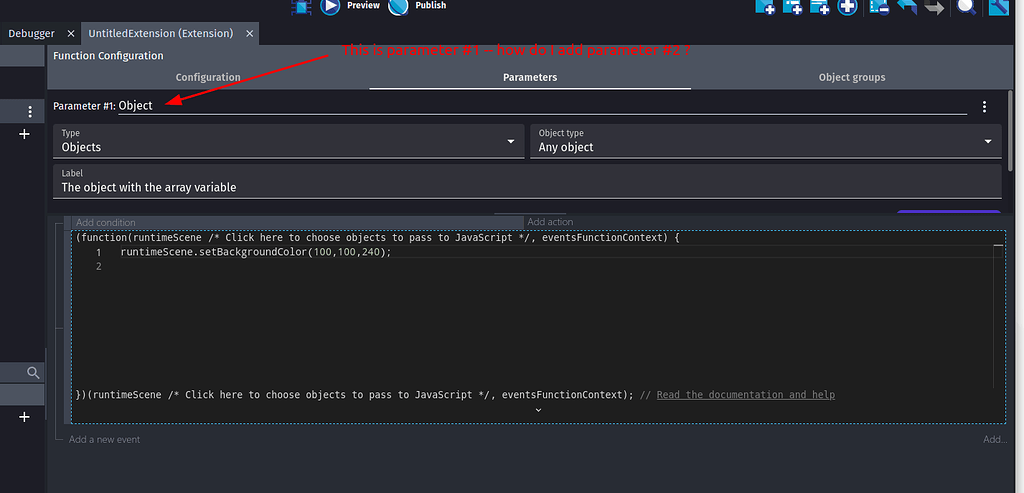1024x493 pixels.
Task: Click the upper plus icon in left panel
Action: point(24,134)
